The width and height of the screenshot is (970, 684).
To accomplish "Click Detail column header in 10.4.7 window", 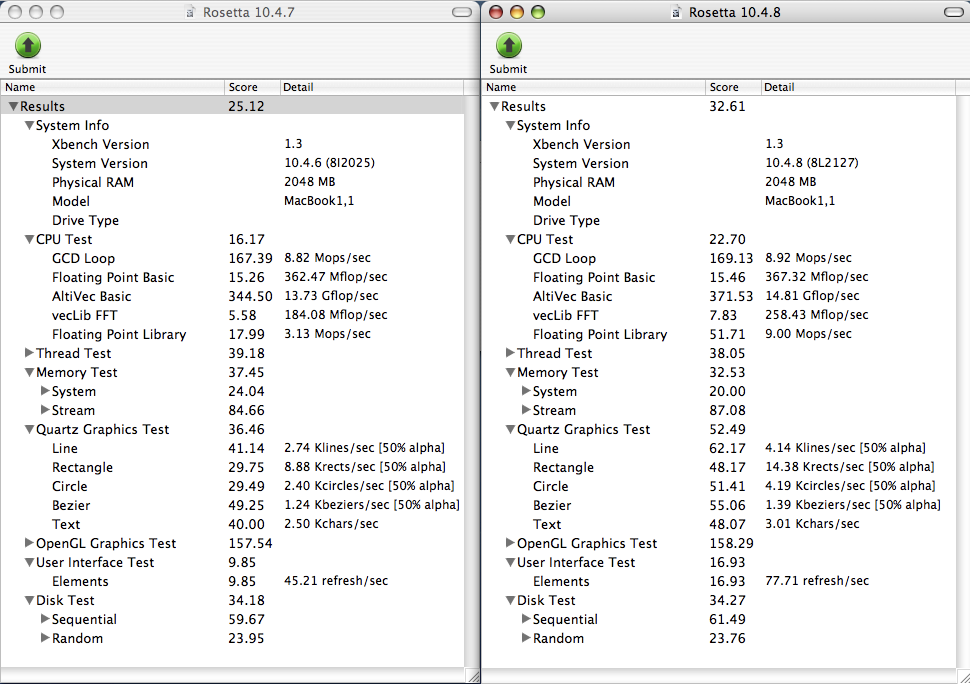I will tap(372, 87).
